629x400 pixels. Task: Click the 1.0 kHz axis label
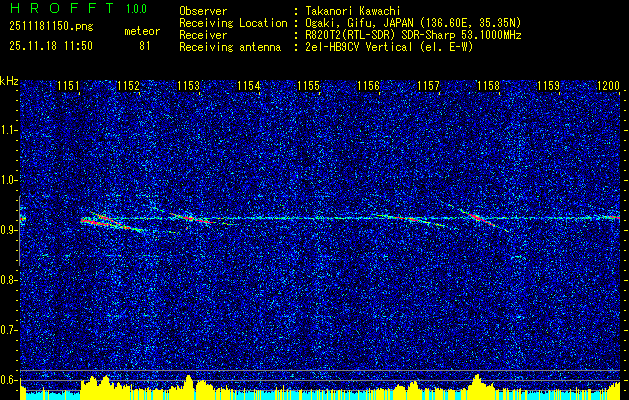point(8,180)
